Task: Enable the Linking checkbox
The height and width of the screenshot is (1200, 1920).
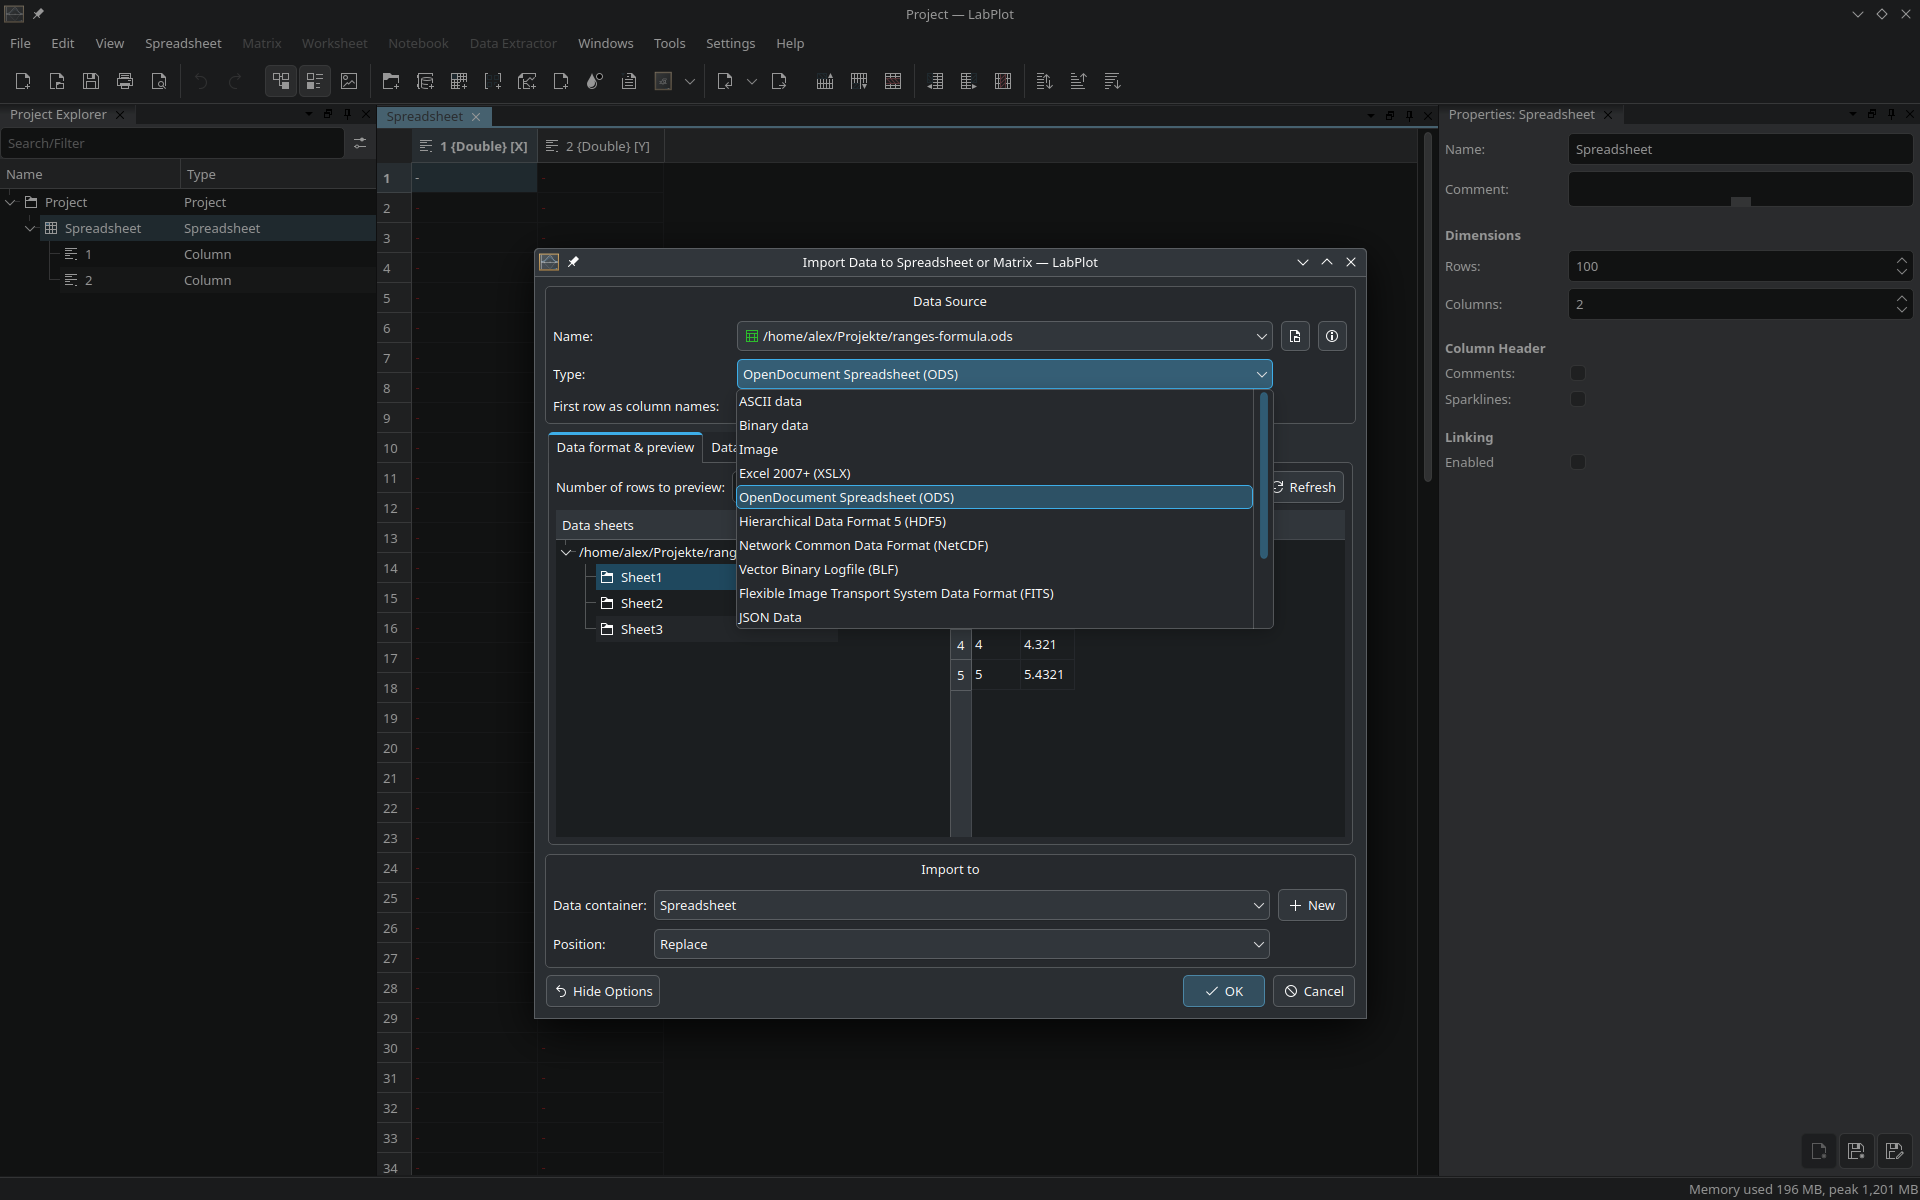Action: tap(1578, 462)
